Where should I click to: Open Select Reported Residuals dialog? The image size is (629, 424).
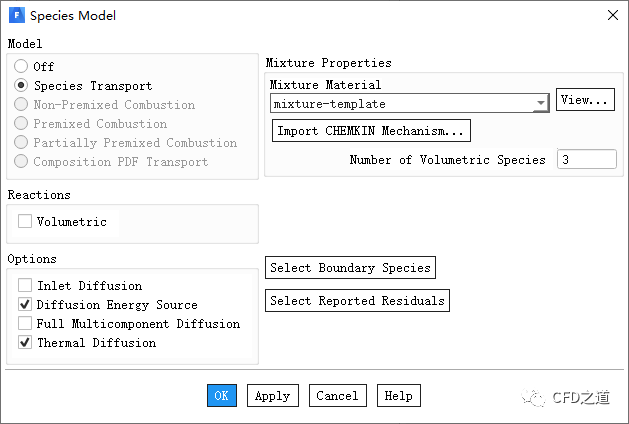357,301
